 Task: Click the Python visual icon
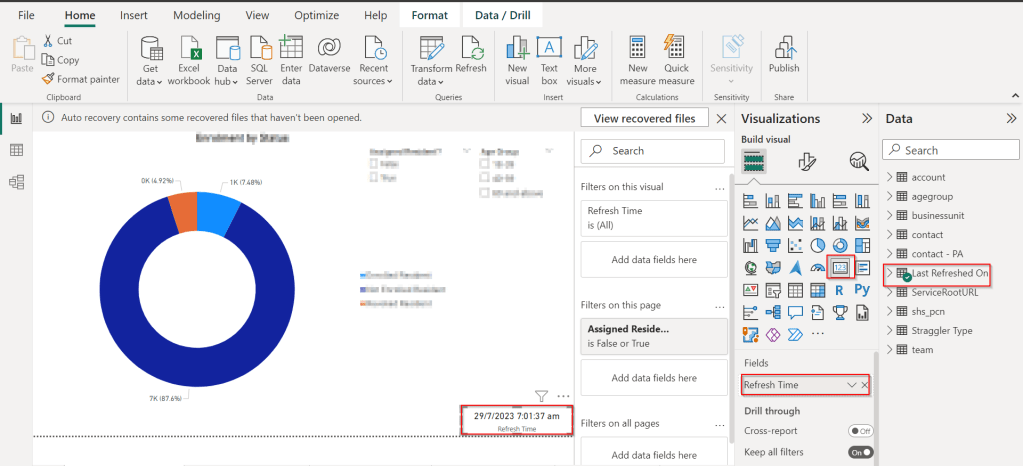[862, 290]
